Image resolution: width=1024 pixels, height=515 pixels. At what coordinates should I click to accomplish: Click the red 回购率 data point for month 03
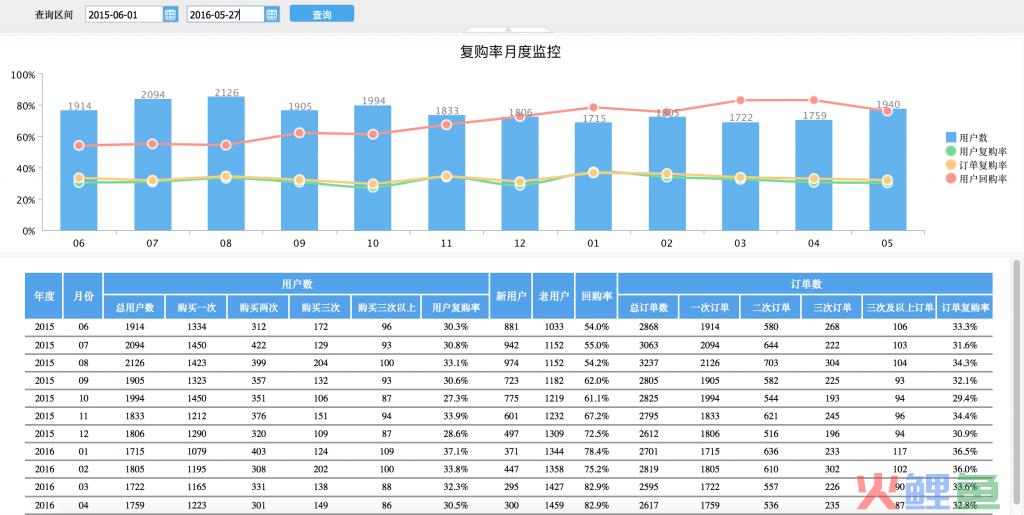pyautogui.click(x=740, y=100)
